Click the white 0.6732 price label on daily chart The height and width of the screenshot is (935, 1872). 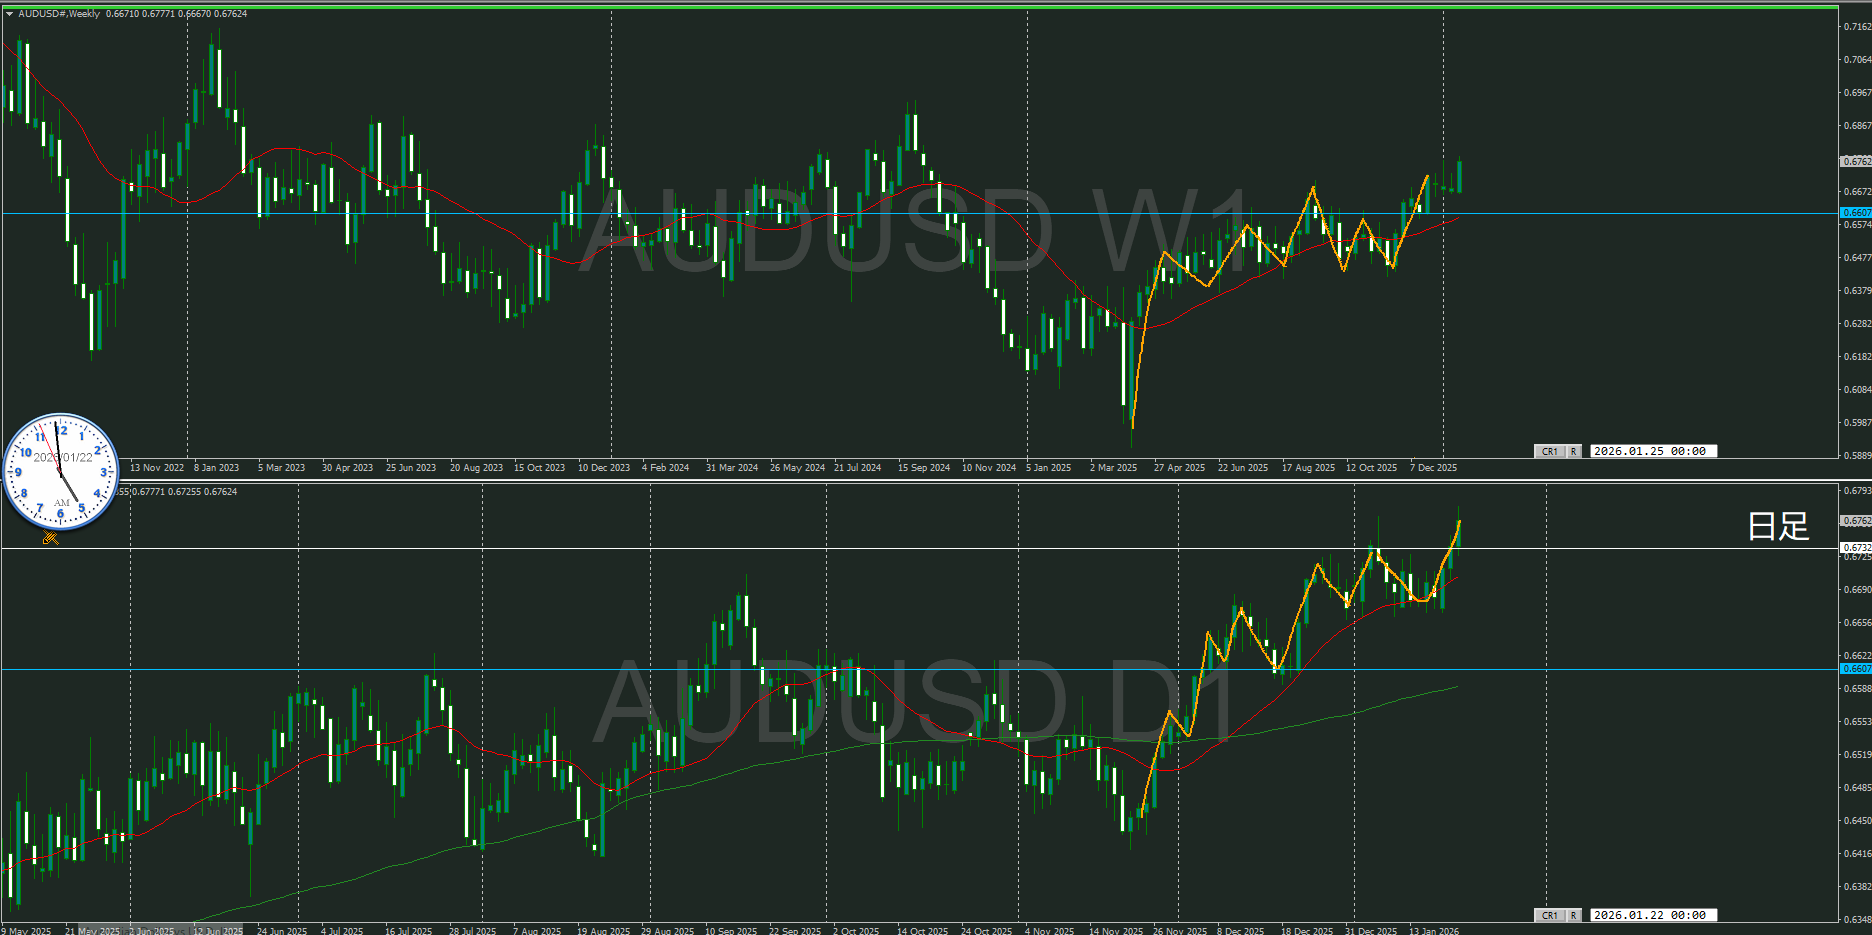click(x=1856, y=548)
